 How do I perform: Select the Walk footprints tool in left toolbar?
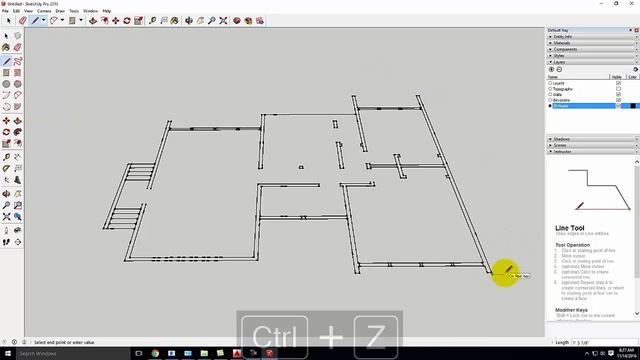point(6,242)
